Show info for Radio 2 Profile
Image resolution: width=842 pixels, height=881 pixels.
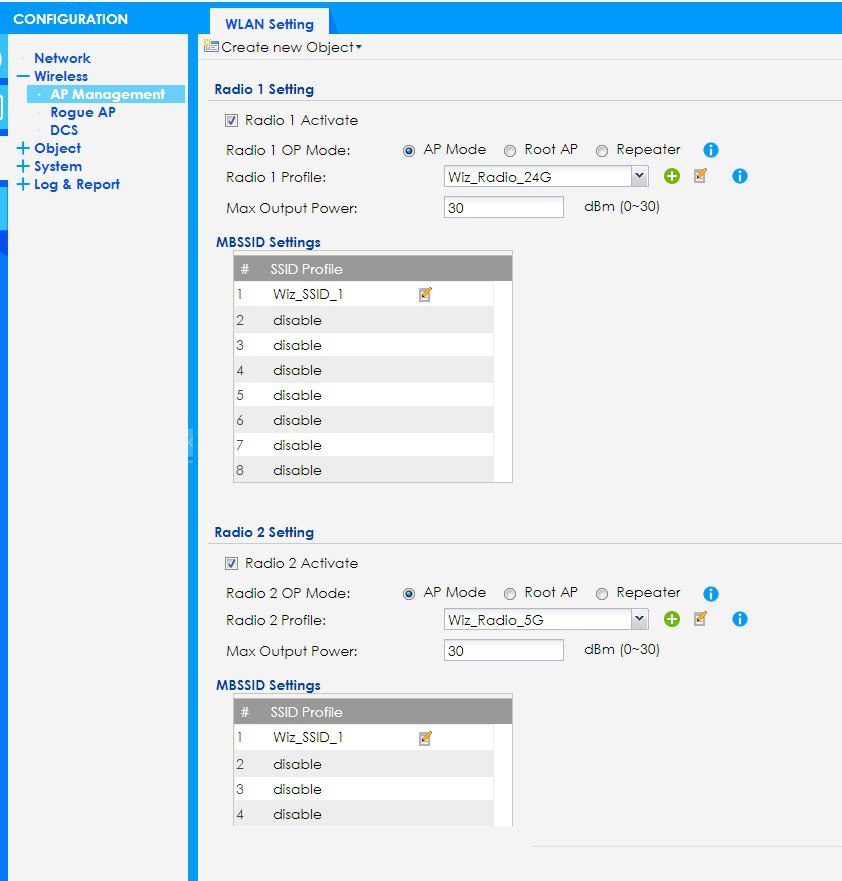point(740,619)
